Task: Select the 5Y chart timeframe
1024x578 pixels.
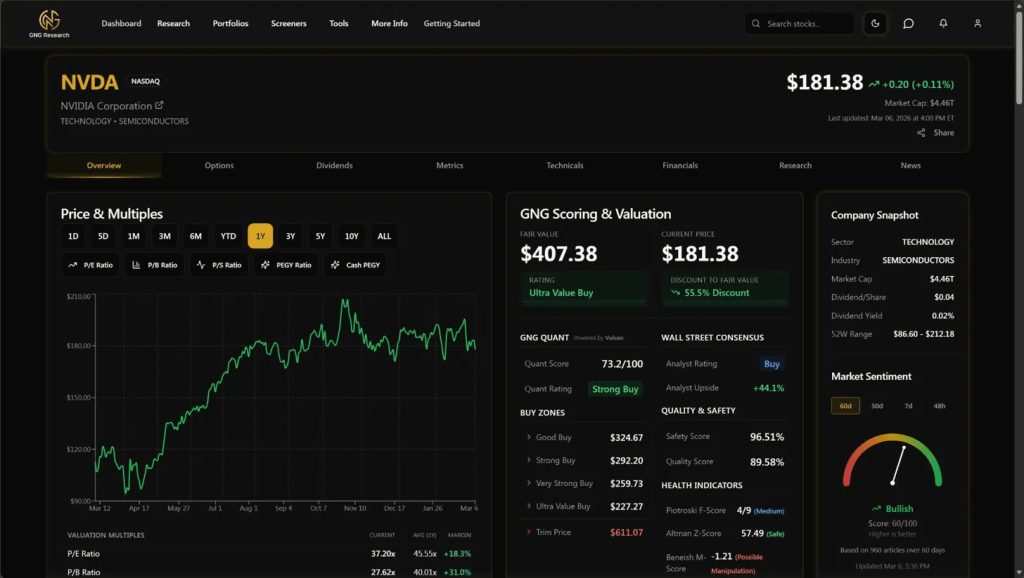Action: (x=320, y=236)
